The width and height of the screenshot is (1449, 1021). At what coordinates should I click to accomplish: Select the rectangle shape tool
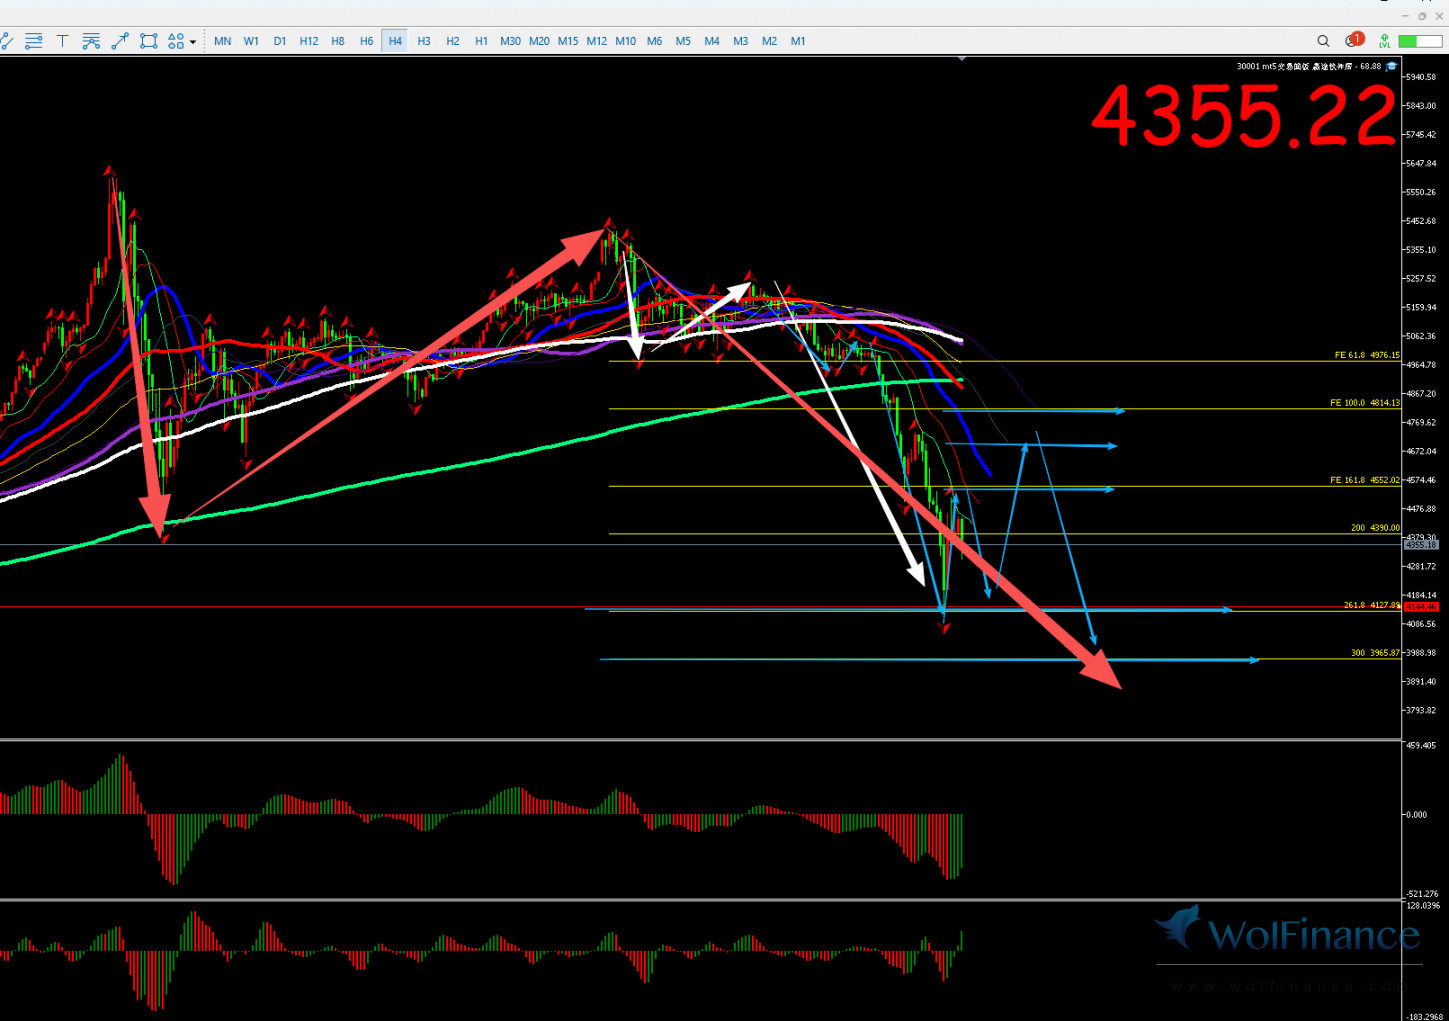point(149,41)
